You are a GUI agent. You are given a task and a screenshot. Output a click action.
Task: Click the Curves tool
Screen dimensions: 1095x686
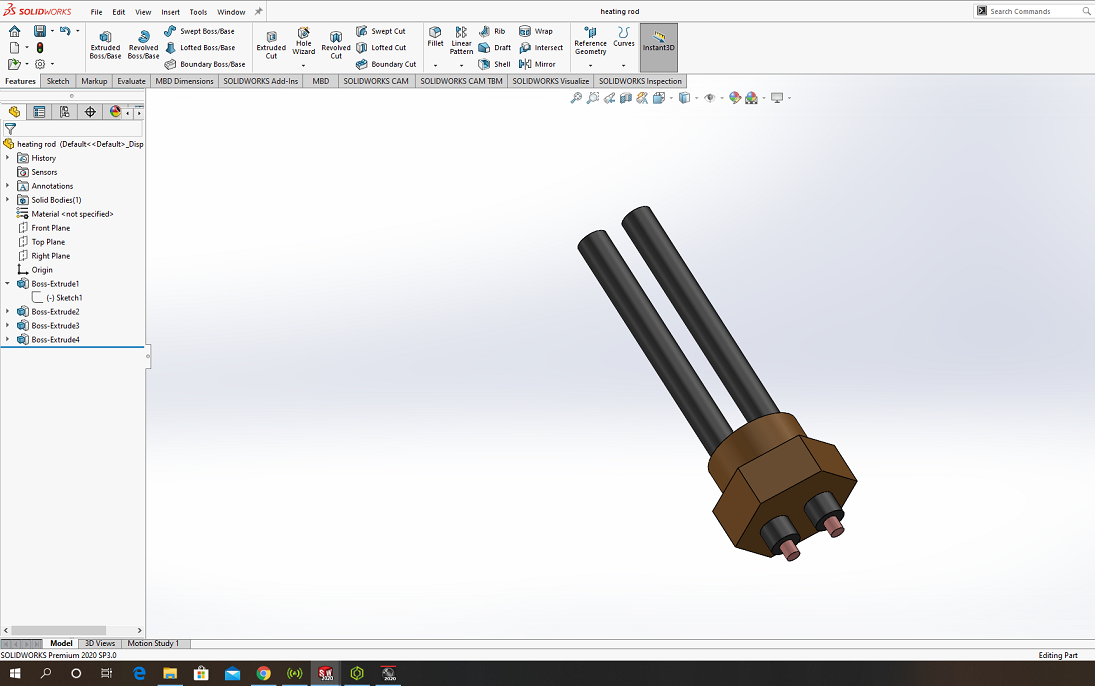coord(624,37)
